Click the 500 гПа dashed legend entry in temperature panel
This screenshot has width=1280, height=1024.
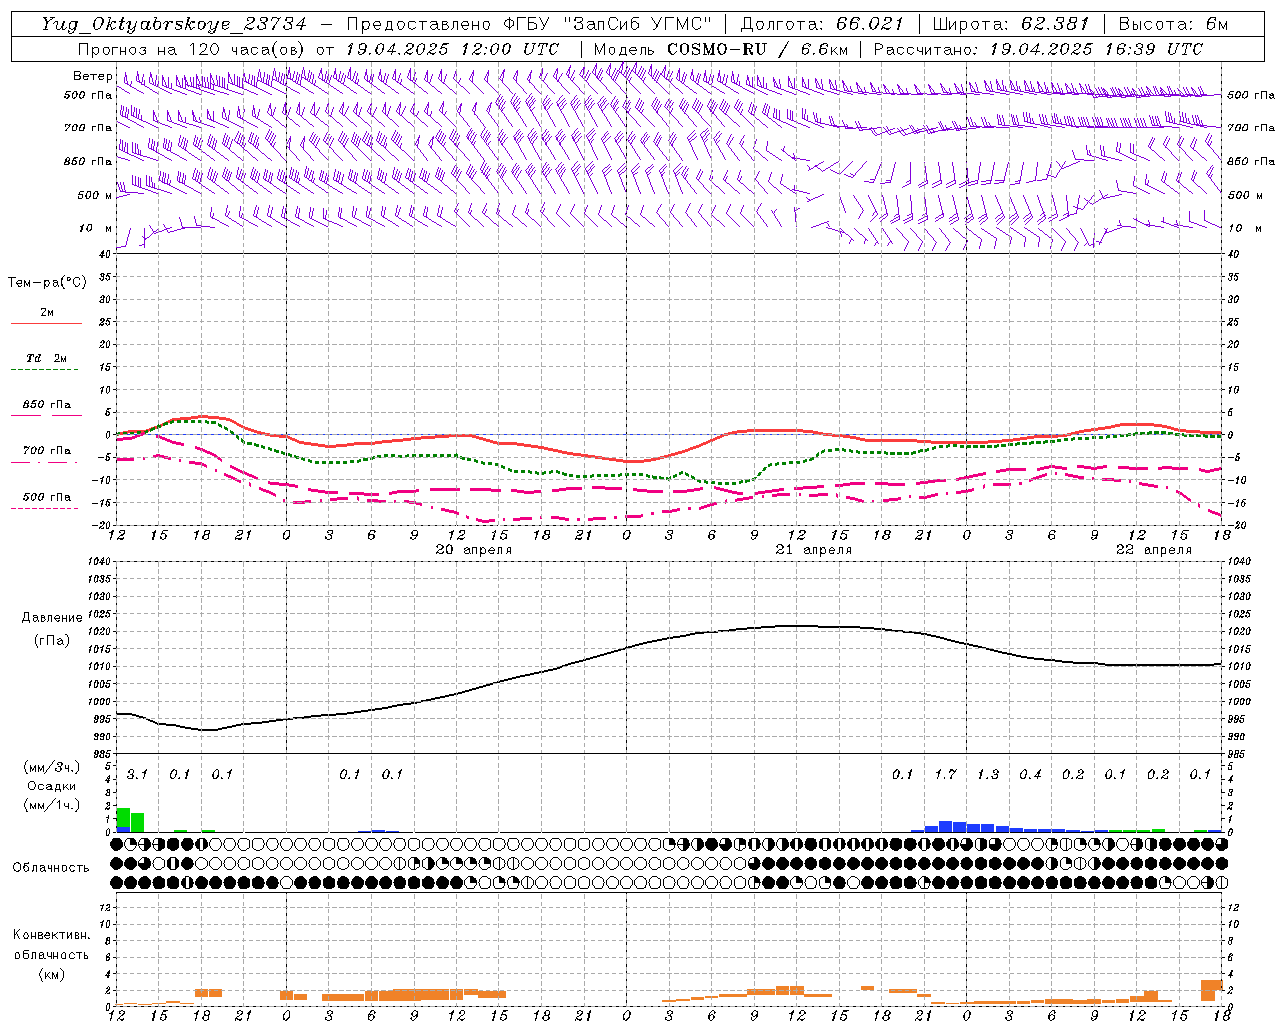[x=44, y=509]
